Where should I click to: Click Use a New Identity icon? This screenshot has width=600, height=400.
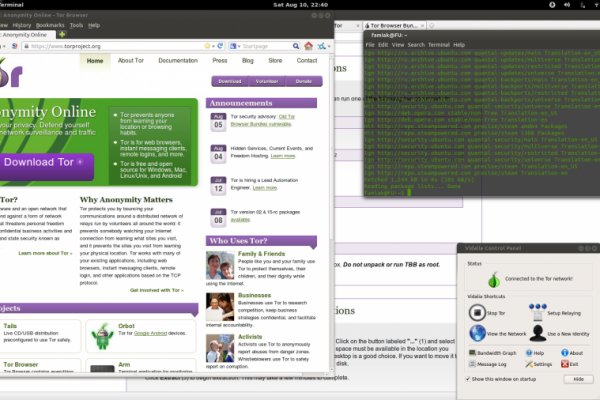point(536,333)
